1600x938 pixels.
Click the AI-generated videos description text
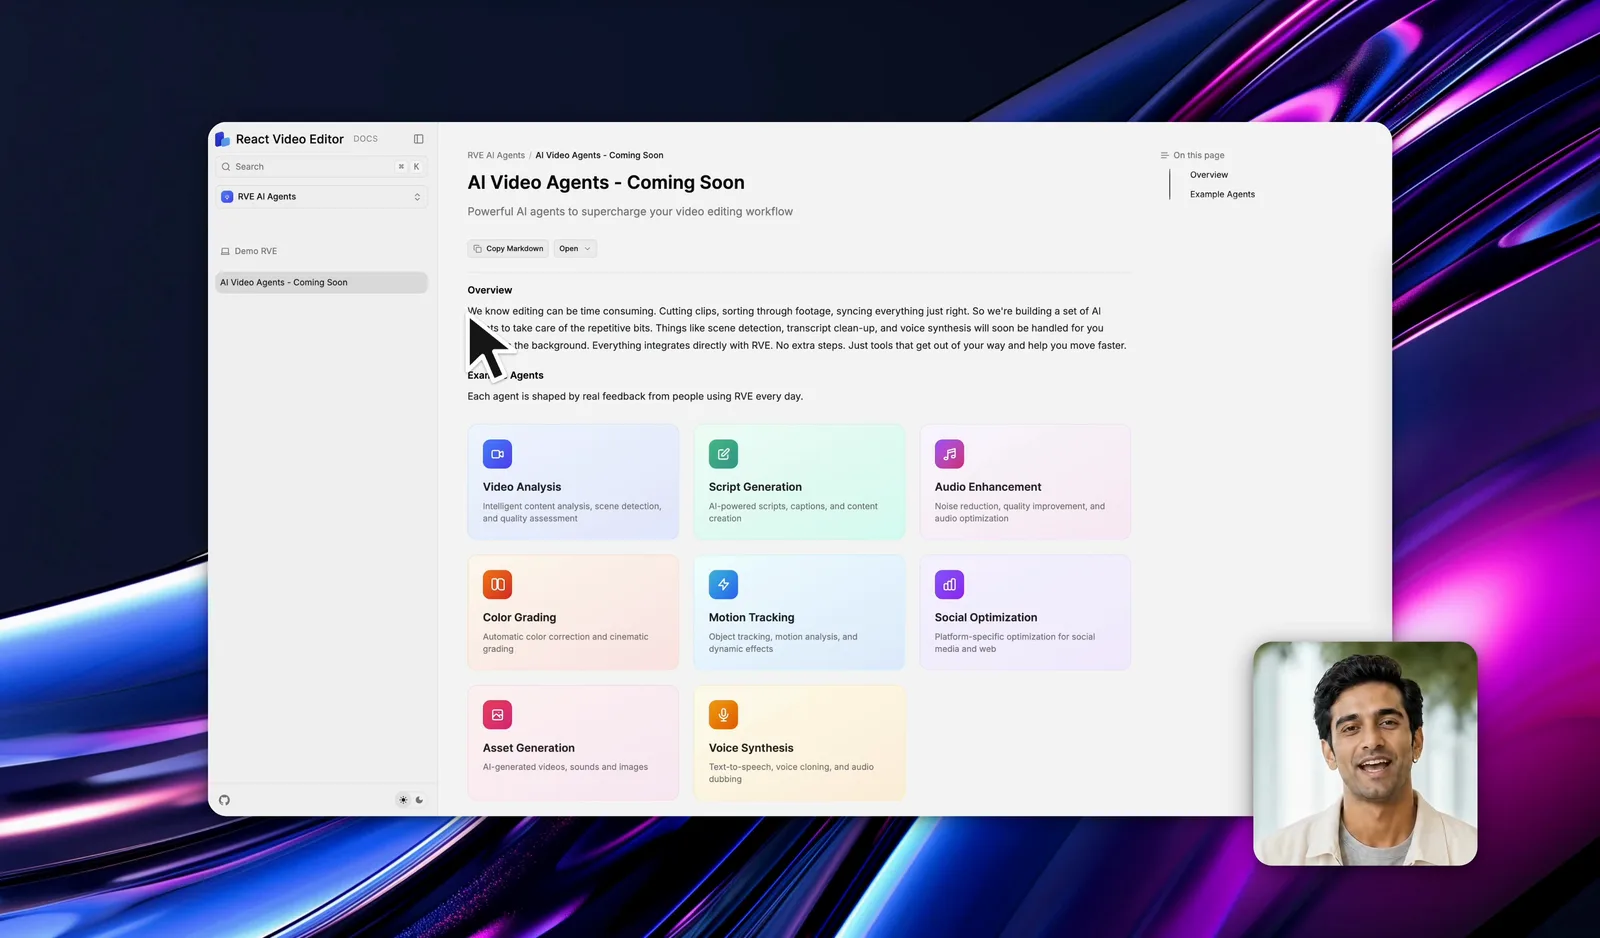(x=565, y=768)
